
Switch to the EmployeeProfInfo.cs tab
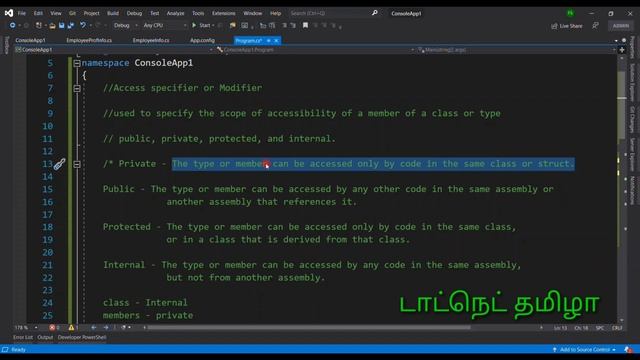[89, 40]
